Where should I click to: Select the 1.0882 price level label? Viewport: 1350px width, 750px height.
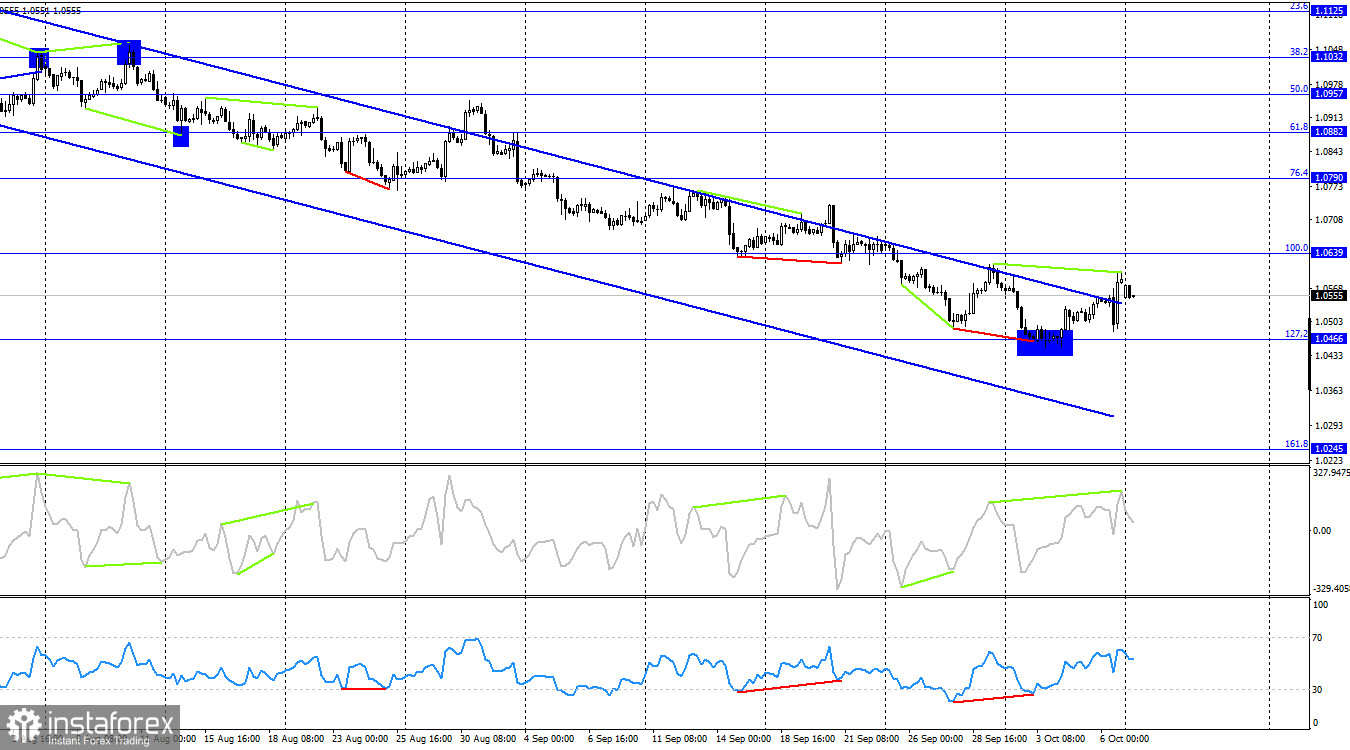click(1330, 132)
